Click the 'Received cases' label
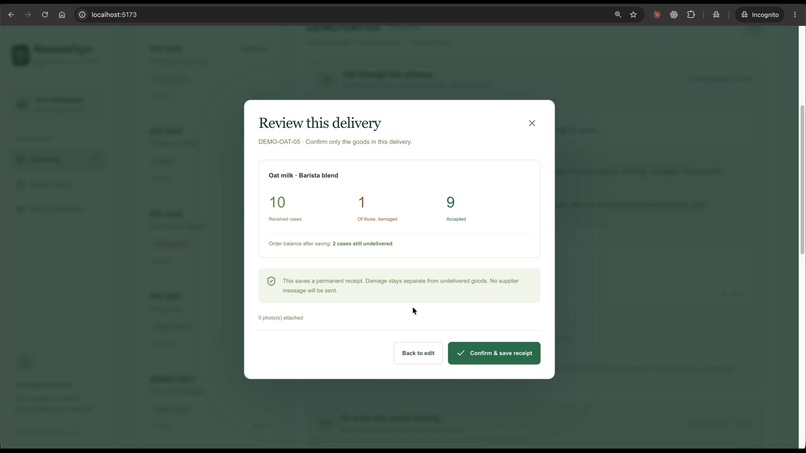The height and width of the screenshot is (453, 806). click(x=285, y=219)
